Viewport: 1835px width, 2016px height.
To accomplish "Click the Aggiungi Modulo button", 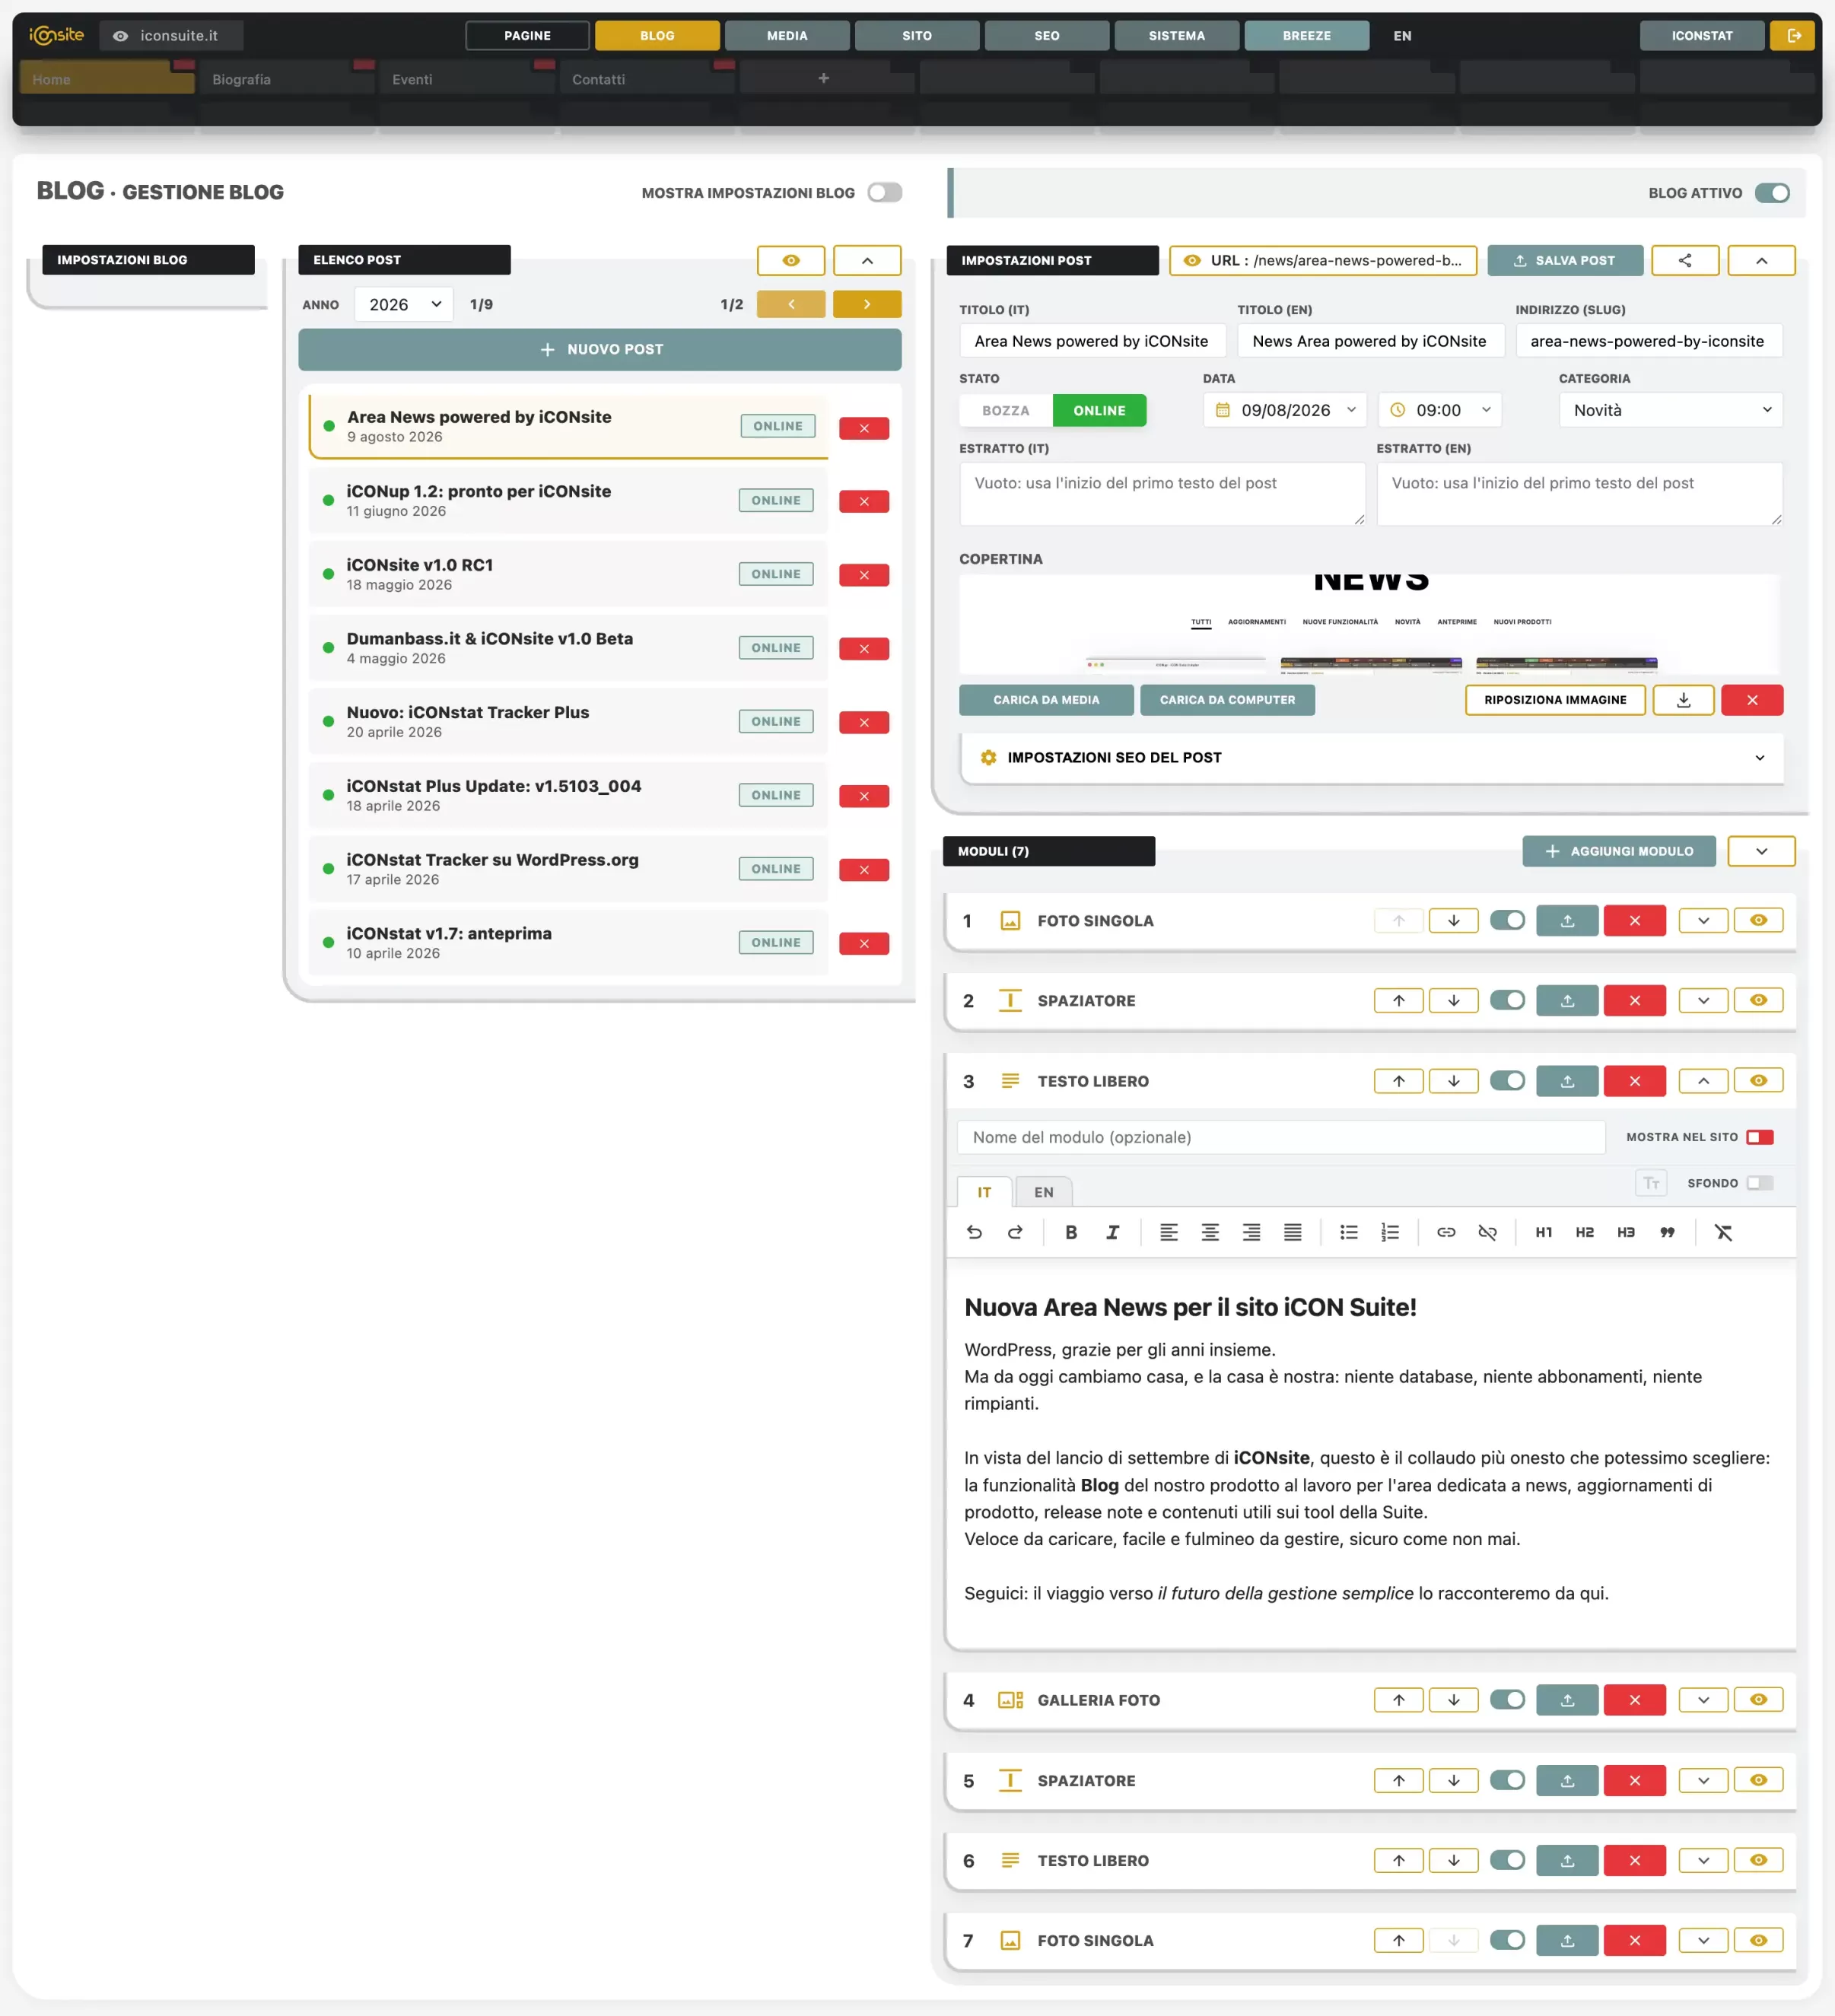I will click(1619, 851).
